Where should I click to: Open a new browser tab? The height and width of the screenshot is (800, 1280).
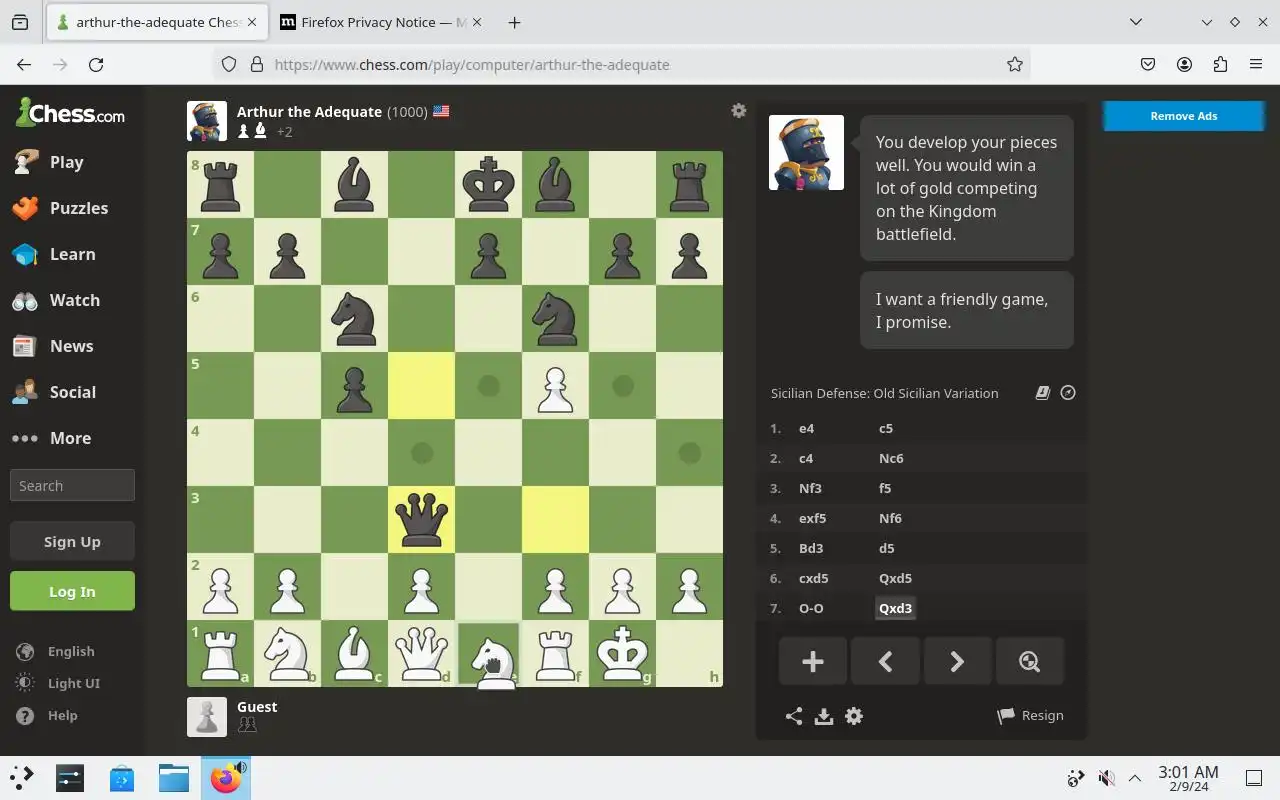click(x=514, y=22)
